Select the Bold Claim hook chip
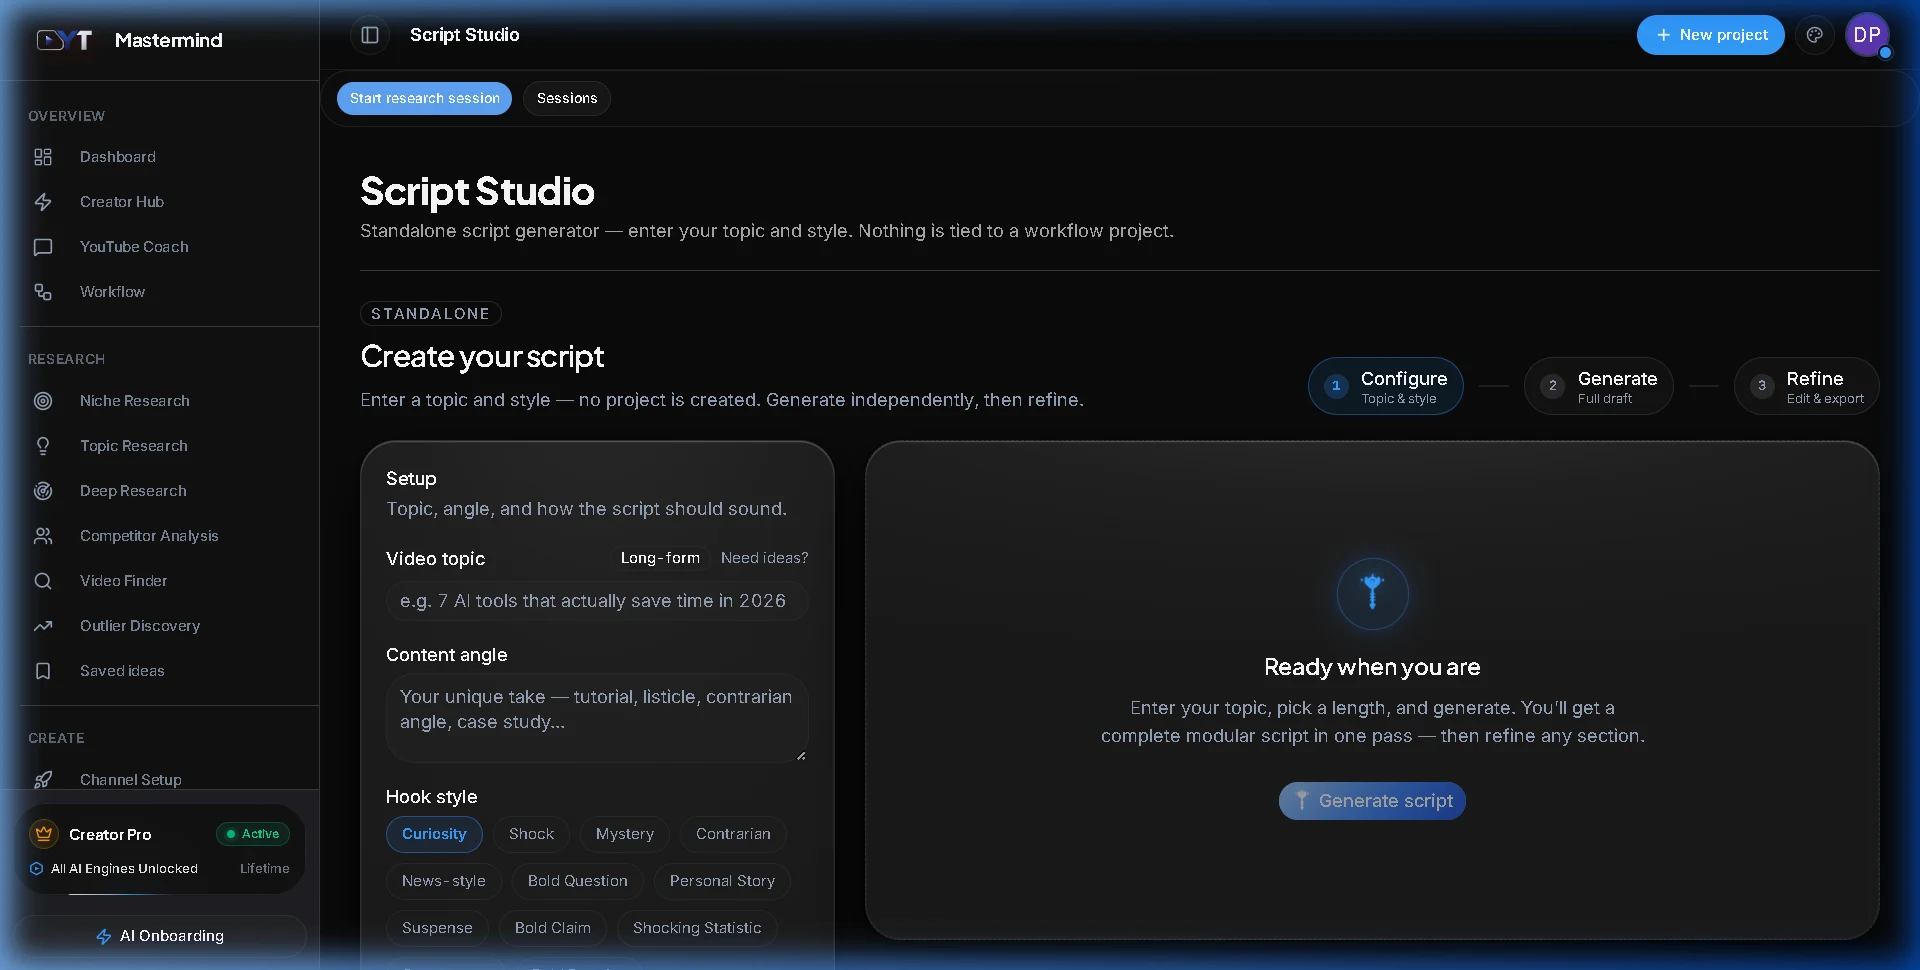 553,928
